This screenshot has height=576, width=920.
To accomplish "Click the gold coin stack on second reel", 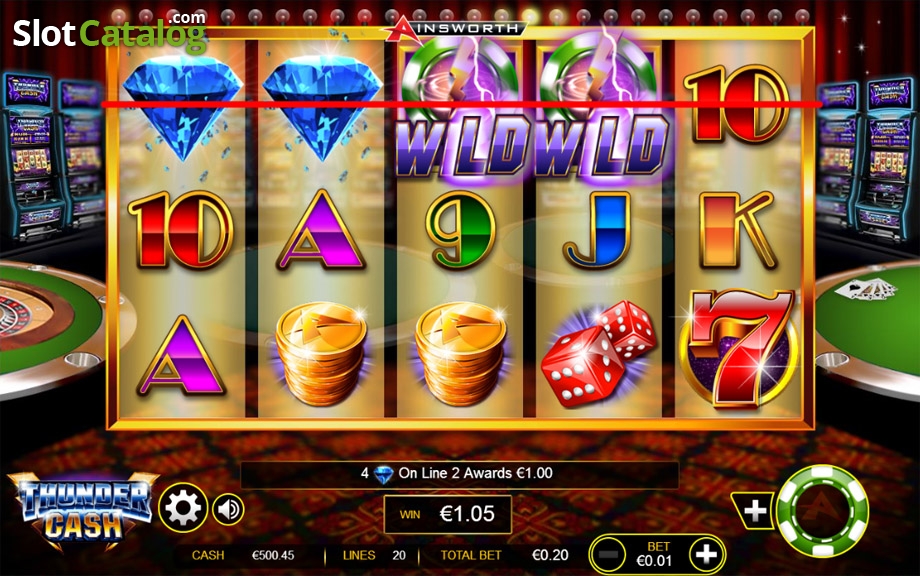I will (x=321, y=354).
